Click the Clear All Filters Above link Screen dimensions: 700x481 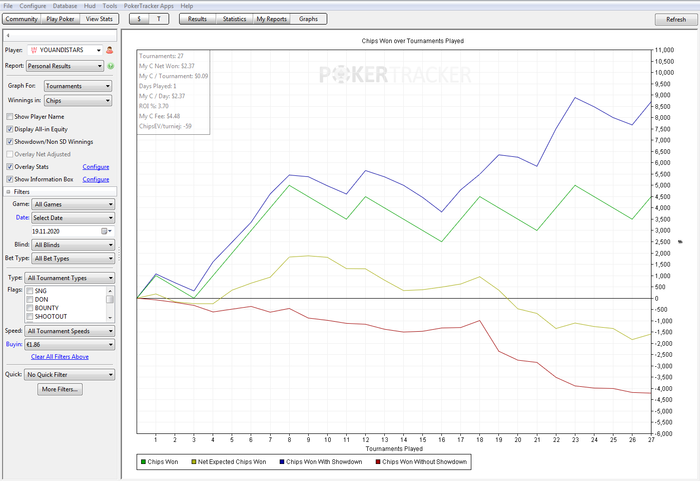tap(59, 356)
